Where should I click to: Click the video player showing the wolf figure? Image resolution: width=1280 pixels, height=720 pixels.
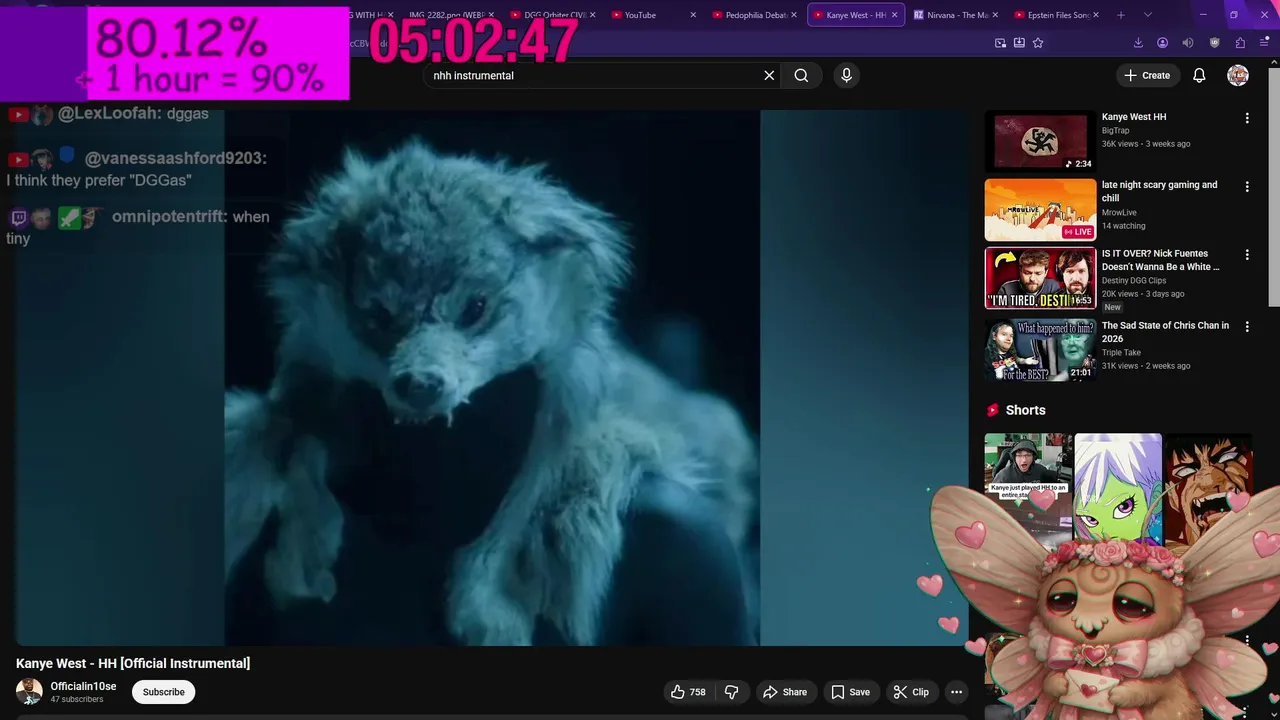click(491, 378)
